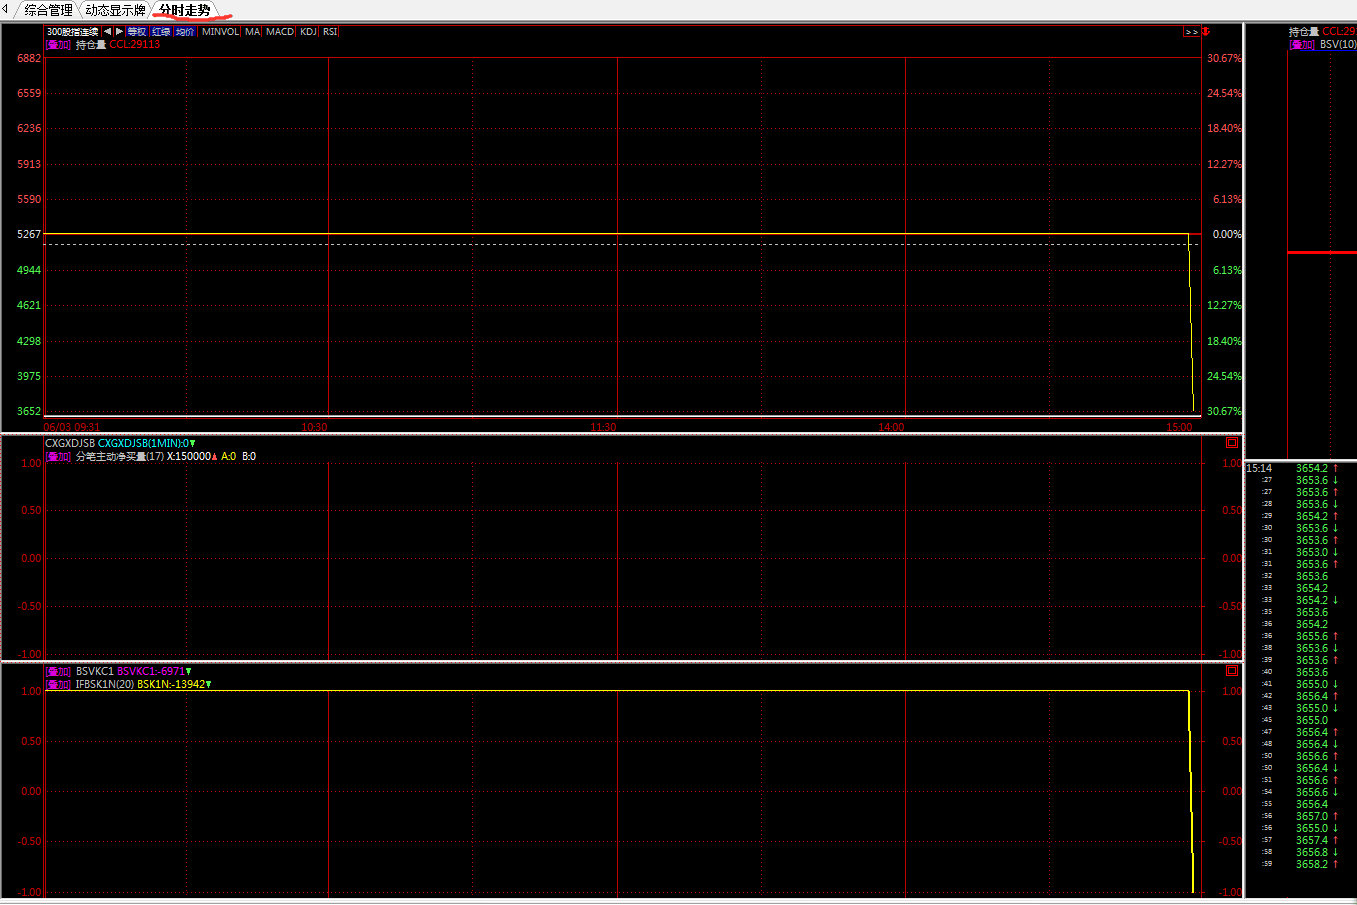Click the 06/08 09:31 start date label
The width and height of the screenshot is (1357, 905).
click(x=72, y=427)
